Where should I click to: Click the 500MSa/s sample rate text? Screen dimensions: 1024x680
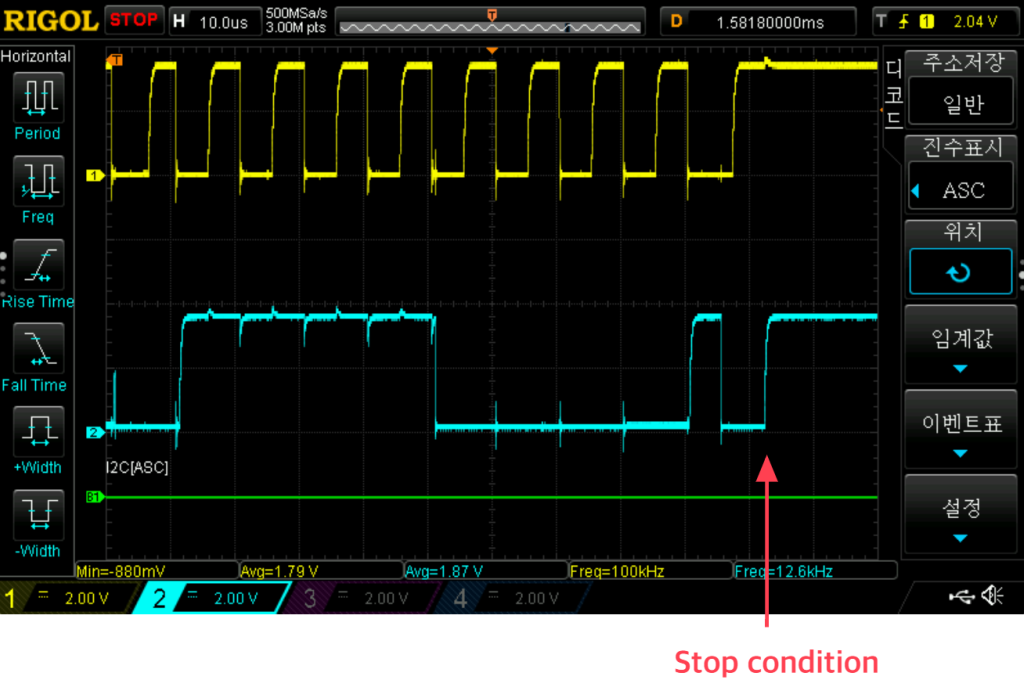tap(296, 13)
